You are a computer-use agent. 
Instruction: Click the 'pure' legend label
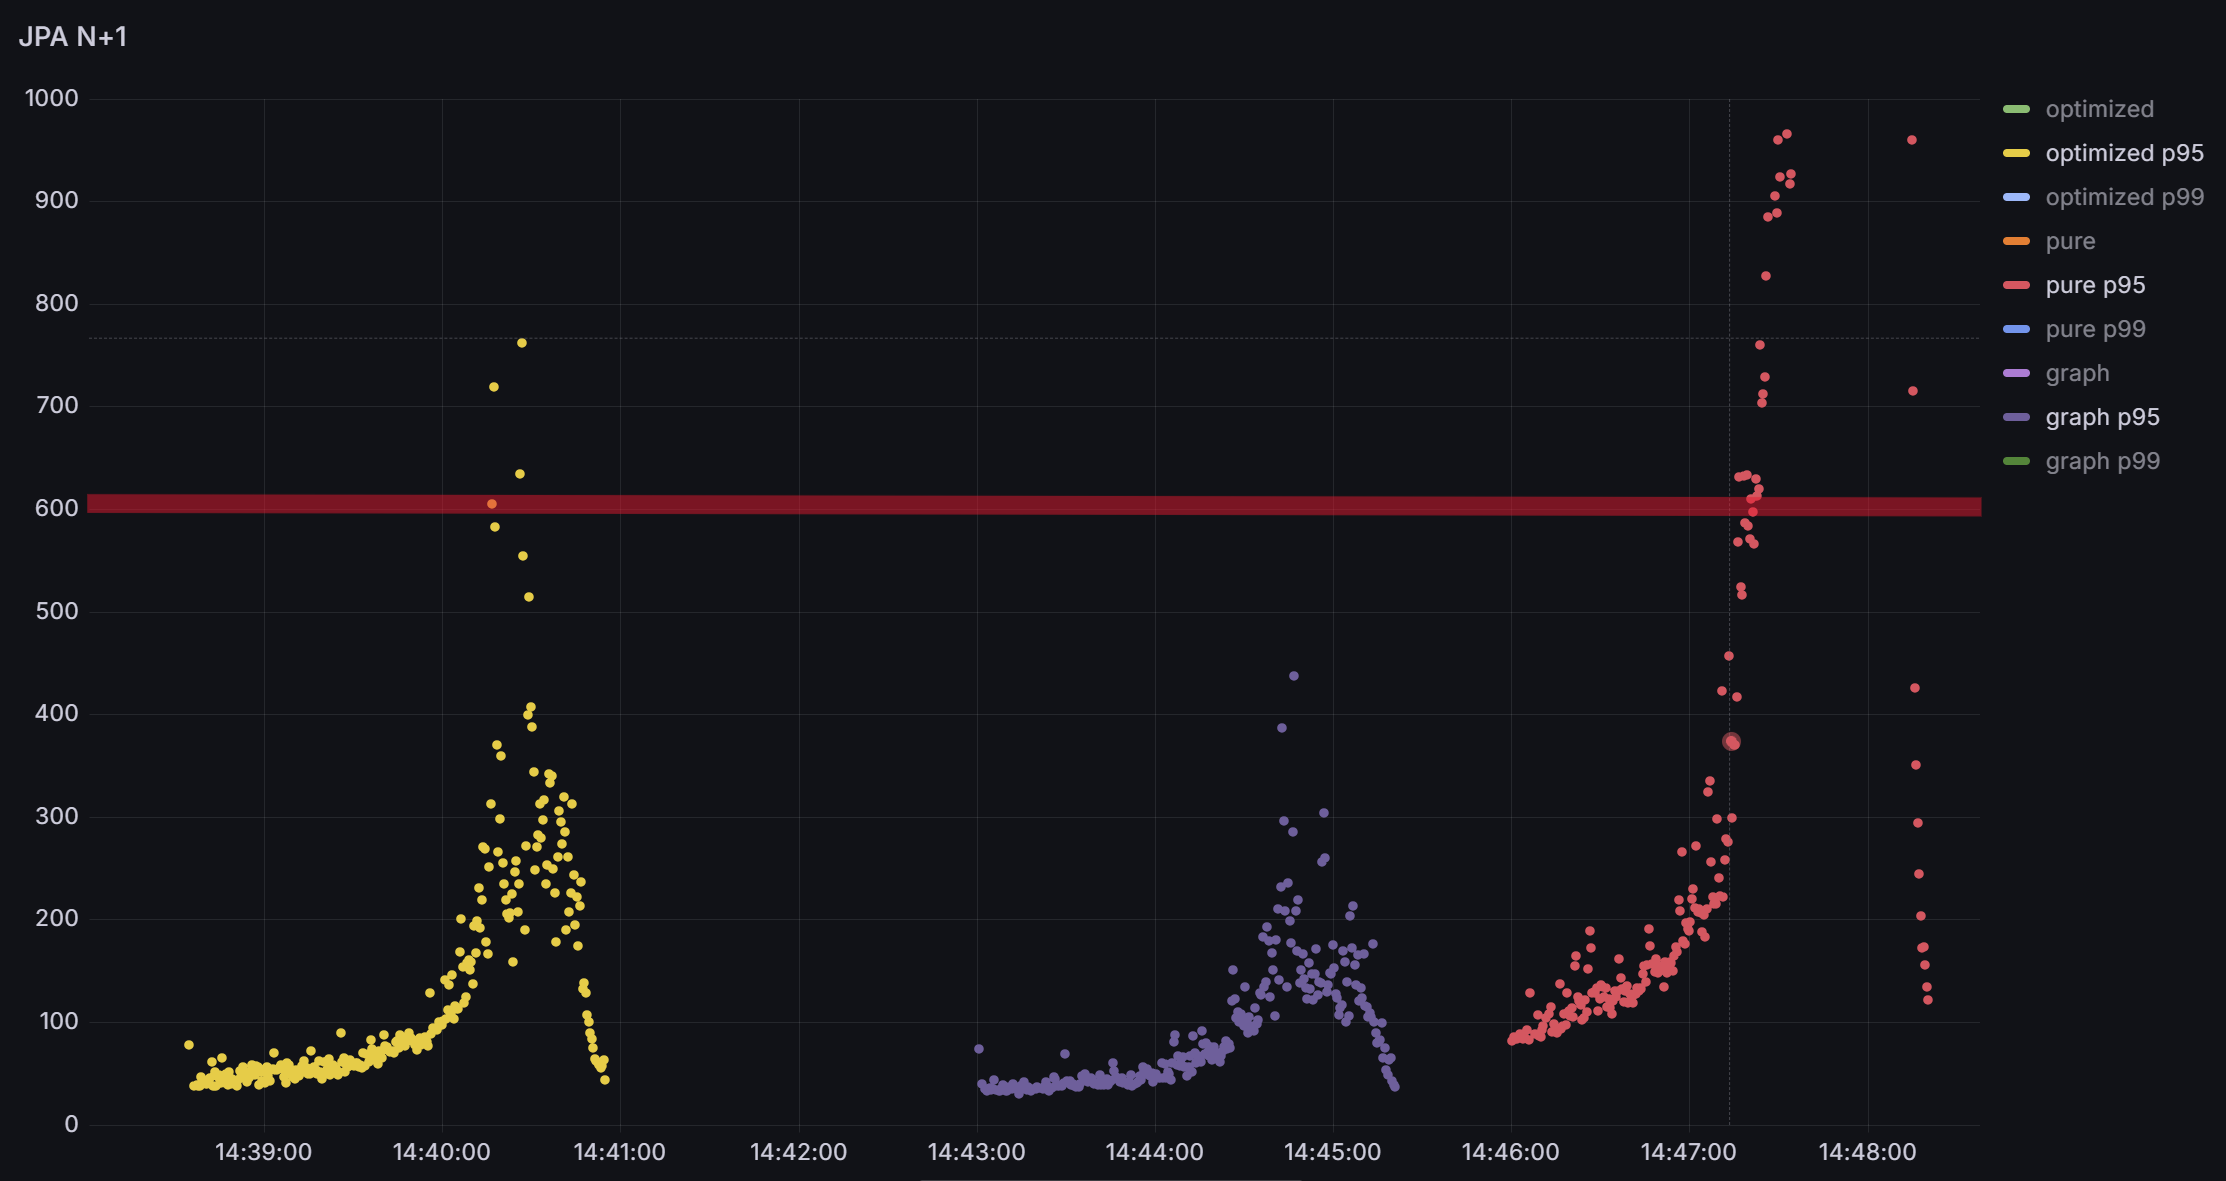tap(2070, 241)
